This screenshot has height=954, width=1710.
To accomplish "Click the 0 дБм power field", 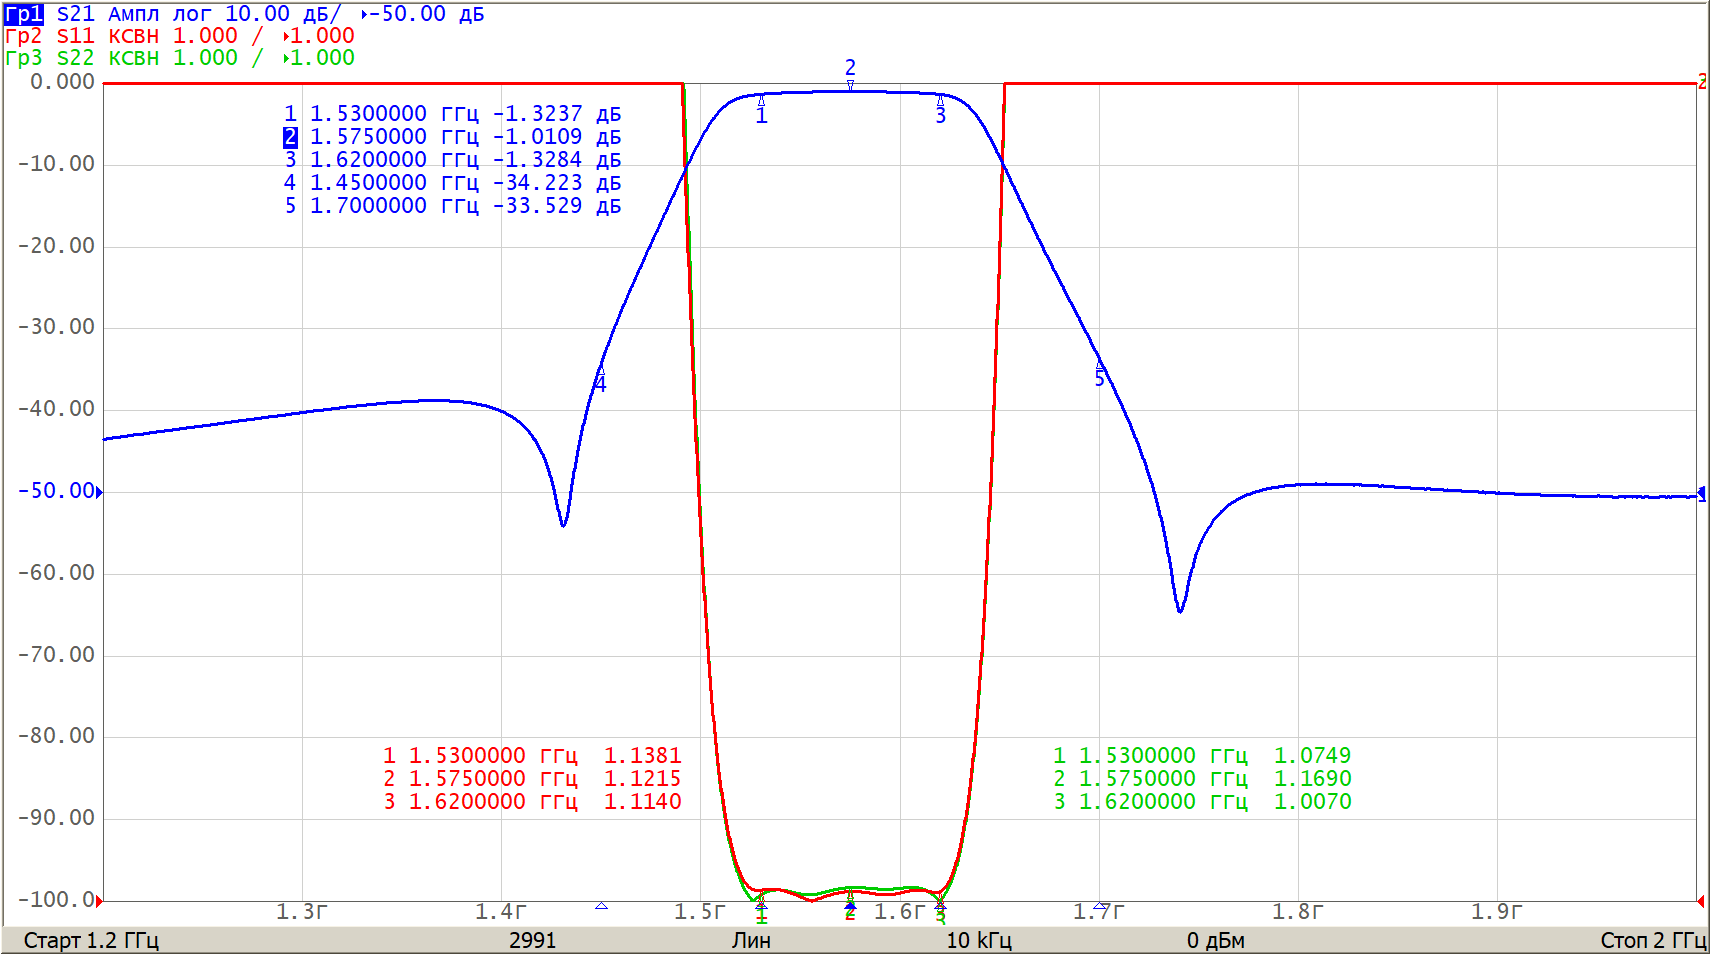I will tap(1215, 940).
